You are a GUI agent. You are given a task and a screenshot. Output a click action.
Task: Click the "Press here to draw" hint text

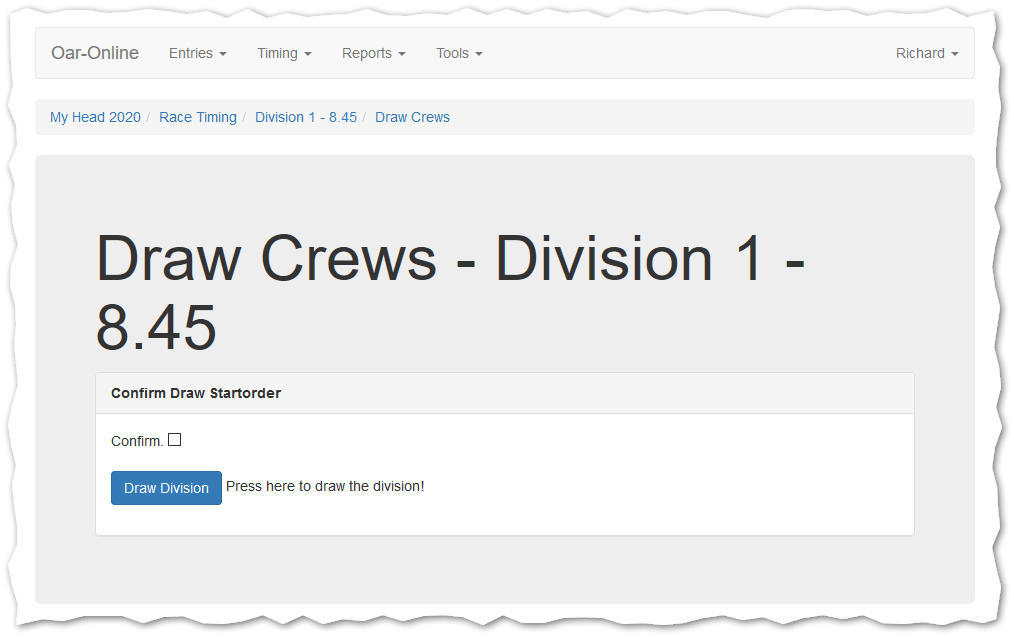tap(325, 486)
